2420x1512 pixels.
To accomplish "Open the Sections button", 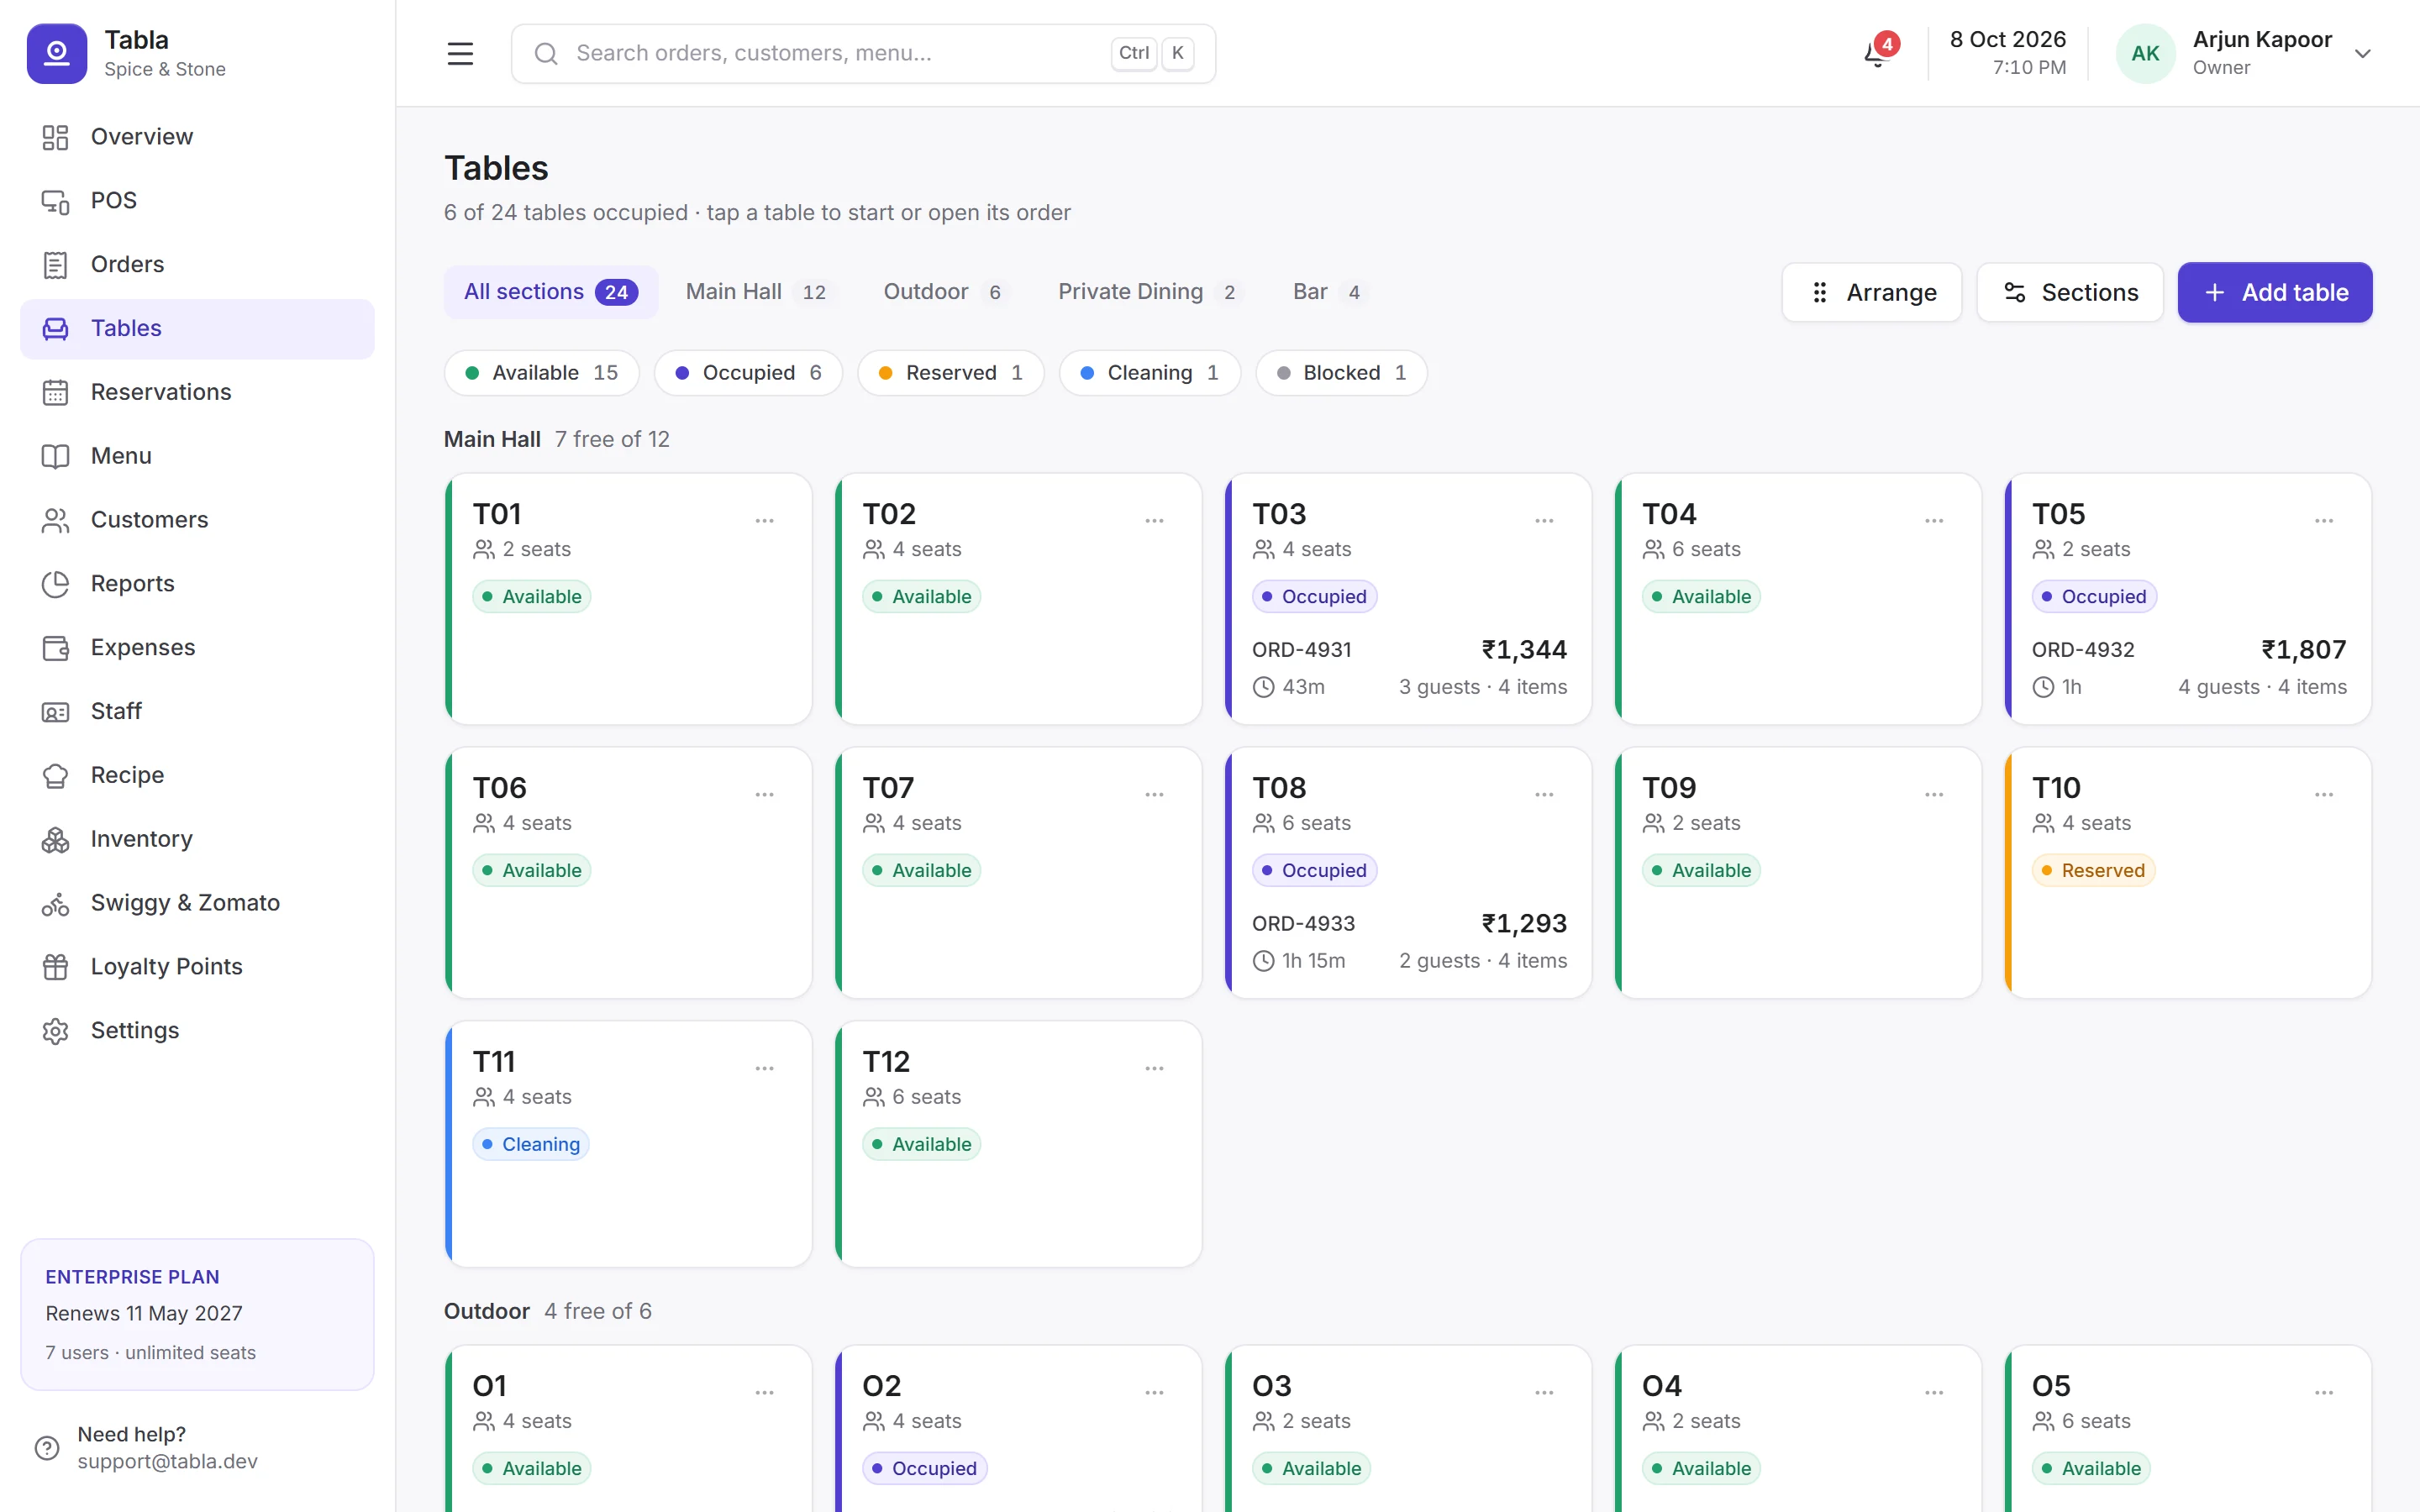I will pos(2069,293).
